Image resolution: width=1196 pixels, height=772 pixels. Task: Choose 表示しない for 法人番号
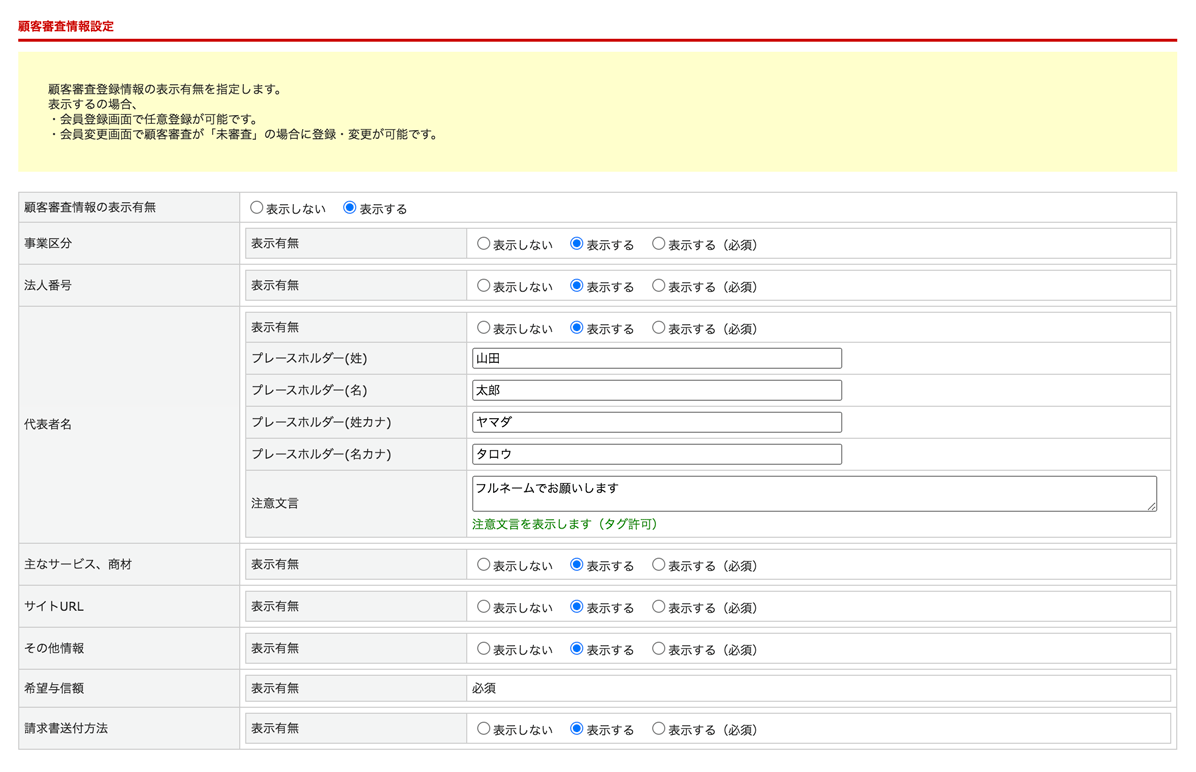484,286
